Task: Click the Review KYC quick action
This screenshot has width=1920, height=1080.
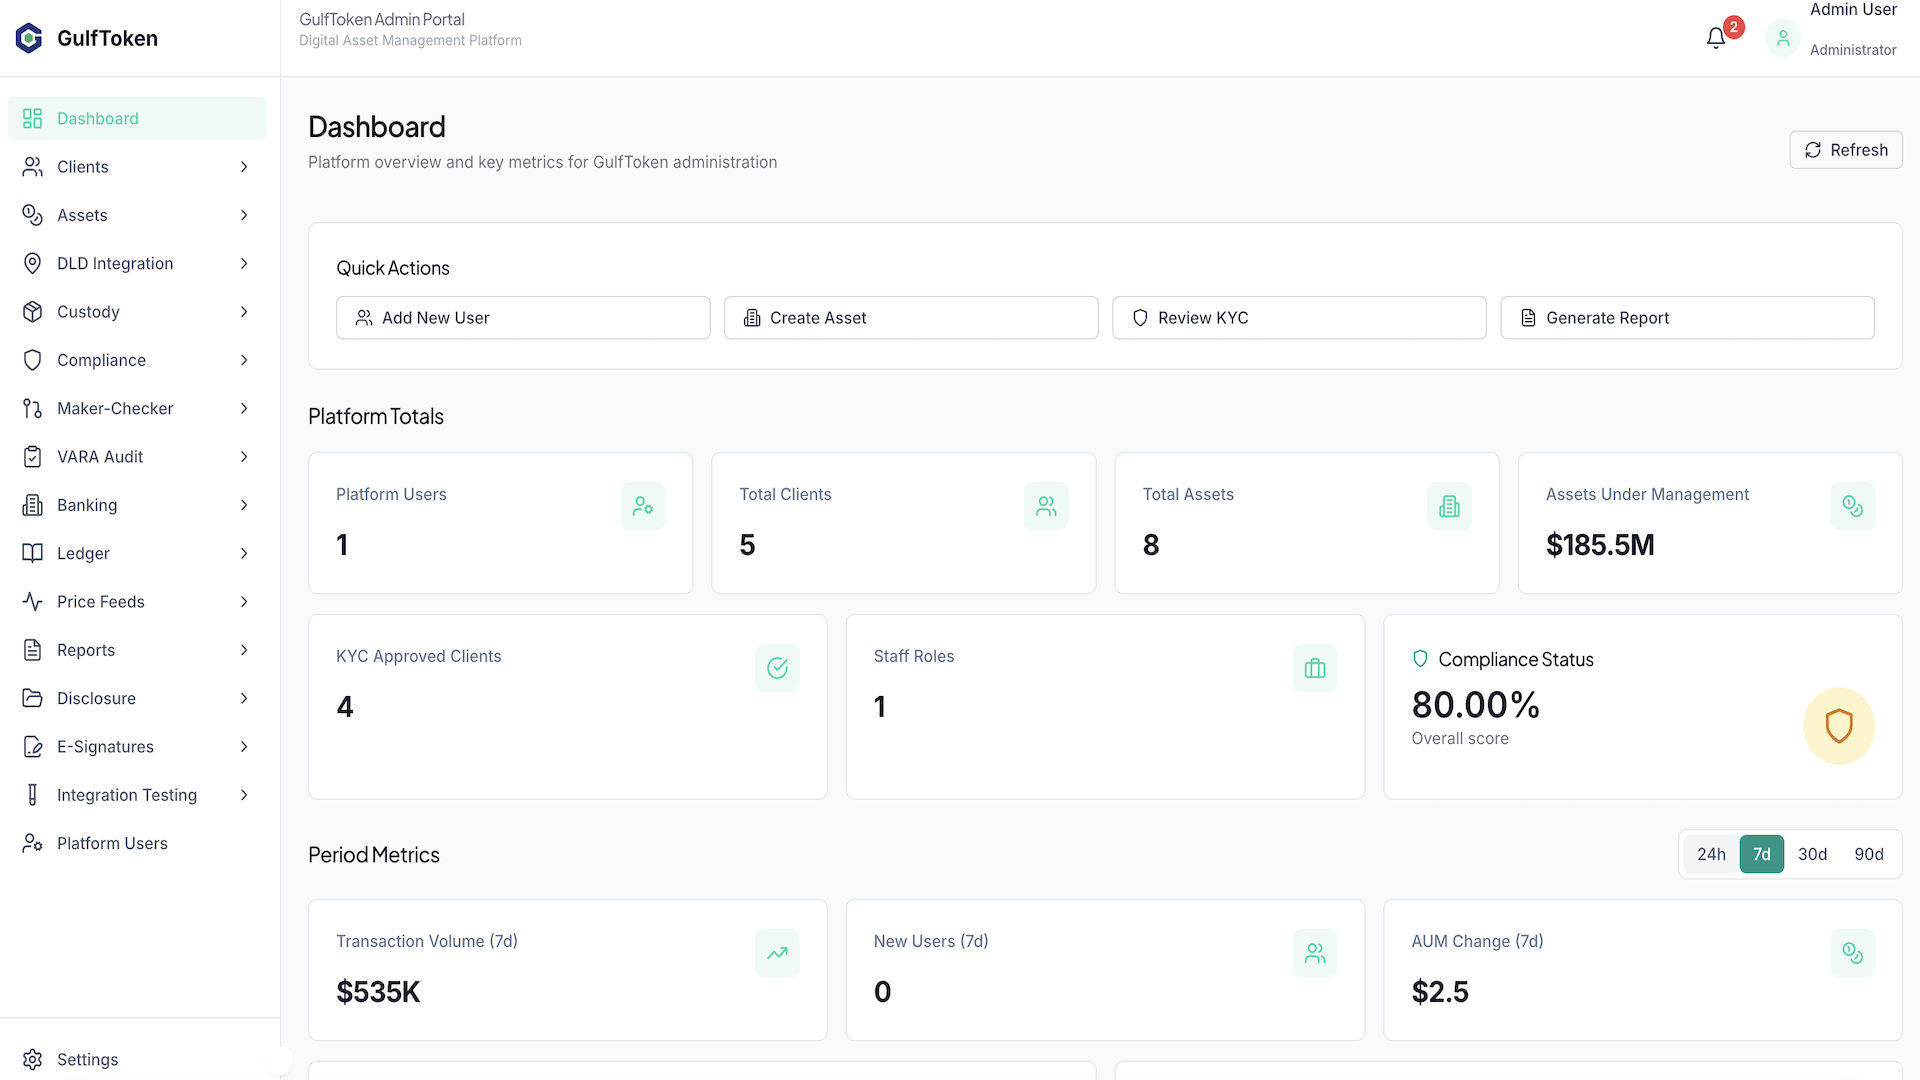Action: tap(1299, 317)
